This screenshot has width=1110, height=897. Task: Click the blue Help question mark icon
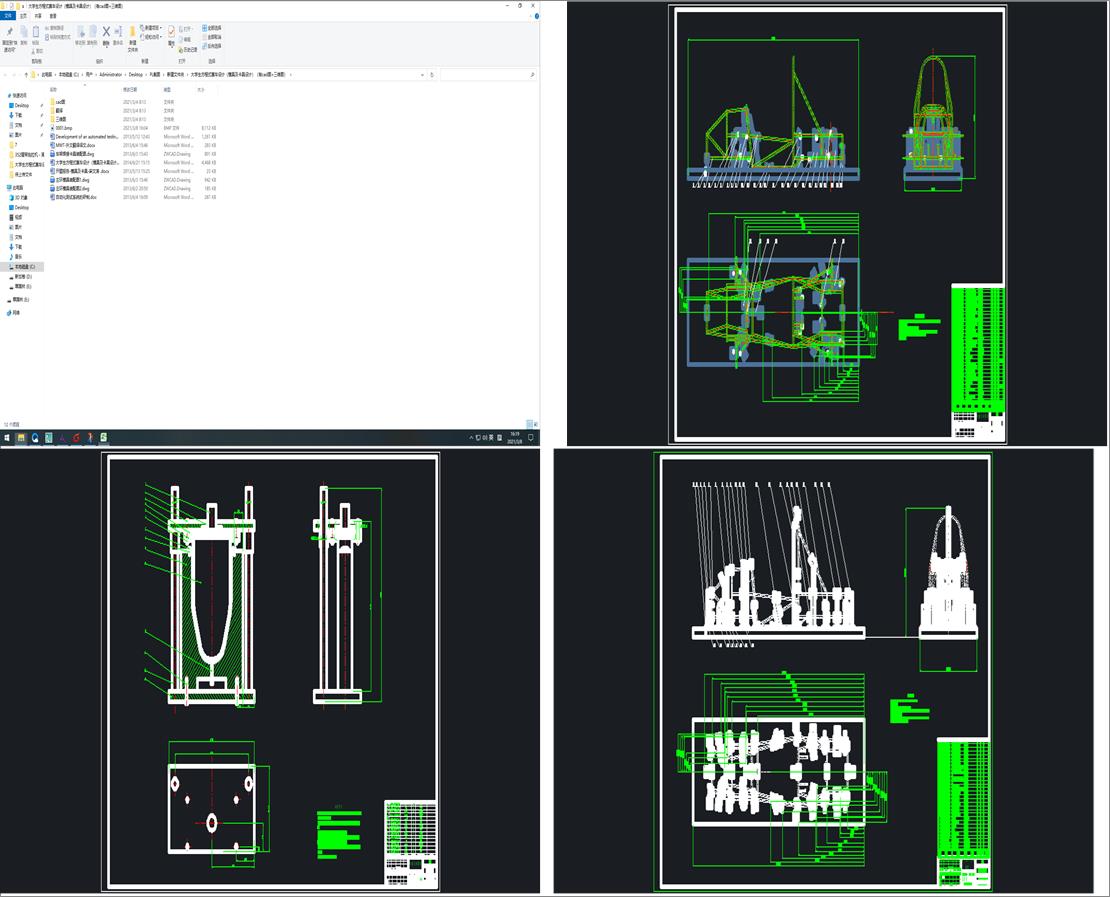pos(537,16)
